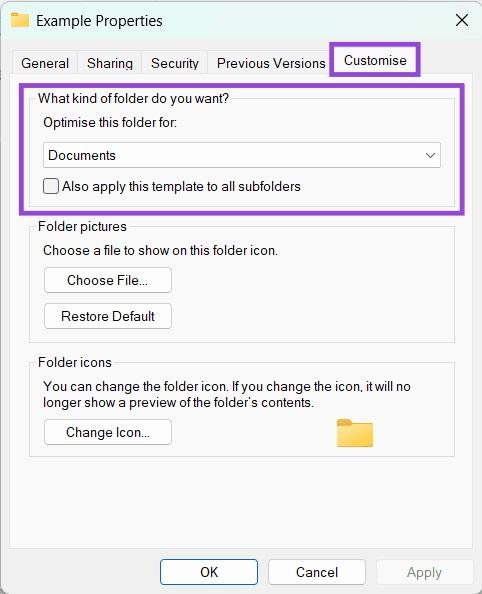Click the Example Properties title text

pos(99,20)
